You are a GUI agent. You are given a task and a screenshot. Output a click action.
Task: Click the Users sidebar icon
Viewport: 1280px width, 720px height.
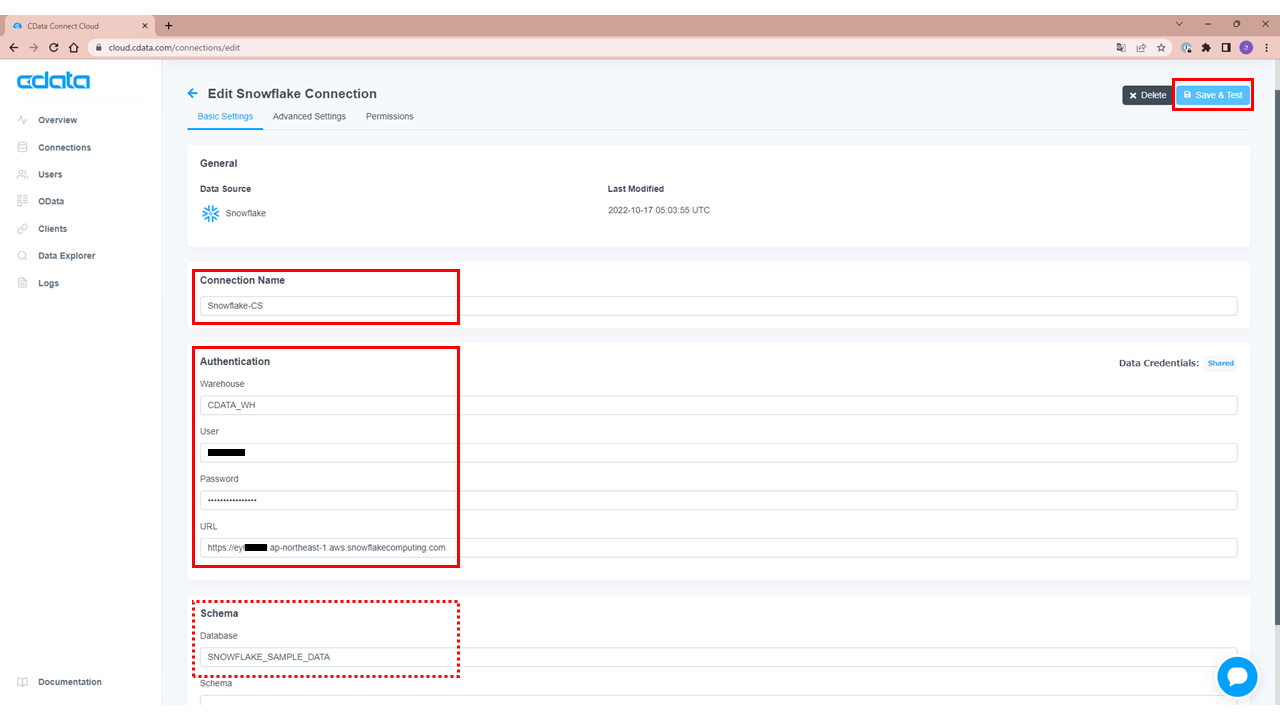(x=22, y=174)
